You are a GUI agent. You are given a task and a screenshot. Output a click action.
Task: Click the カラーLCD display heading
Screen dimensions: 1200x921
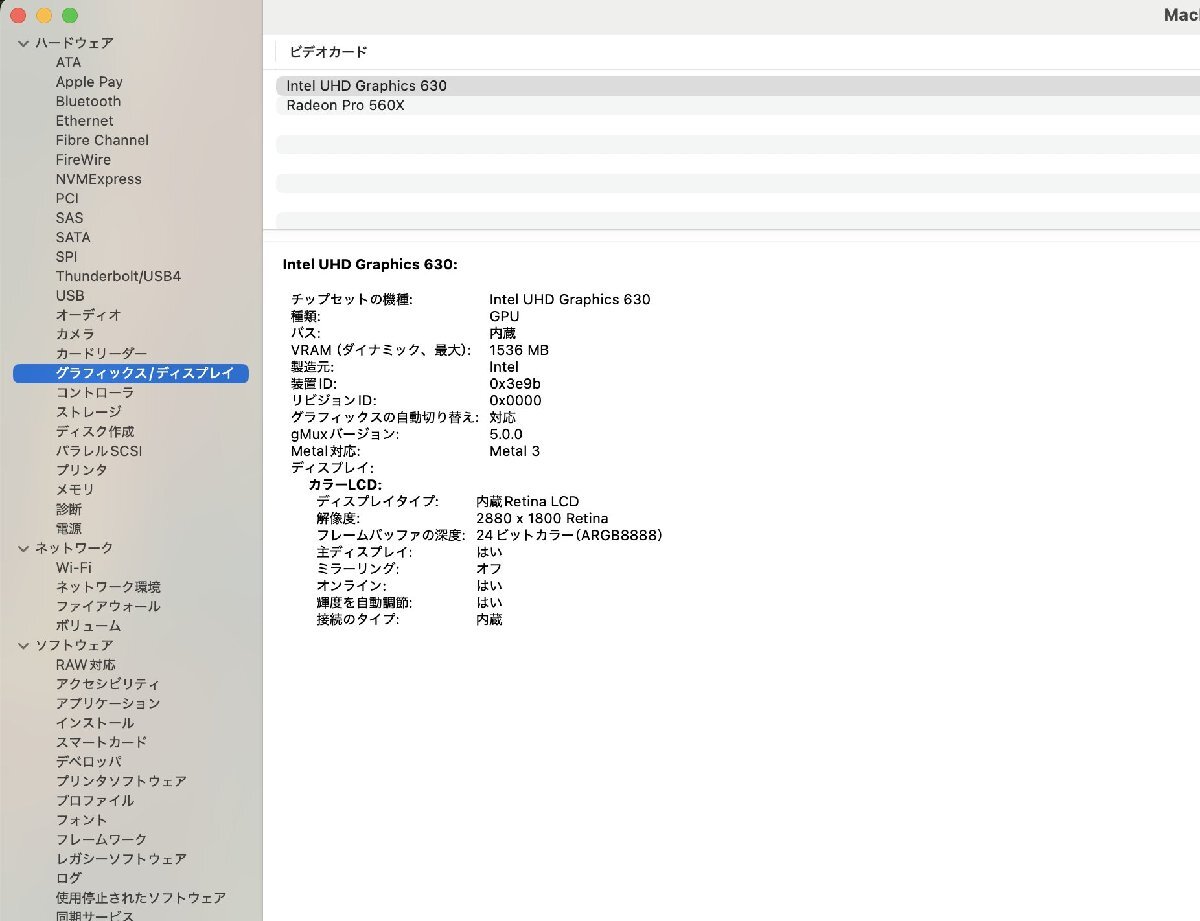tap(345, 485)
